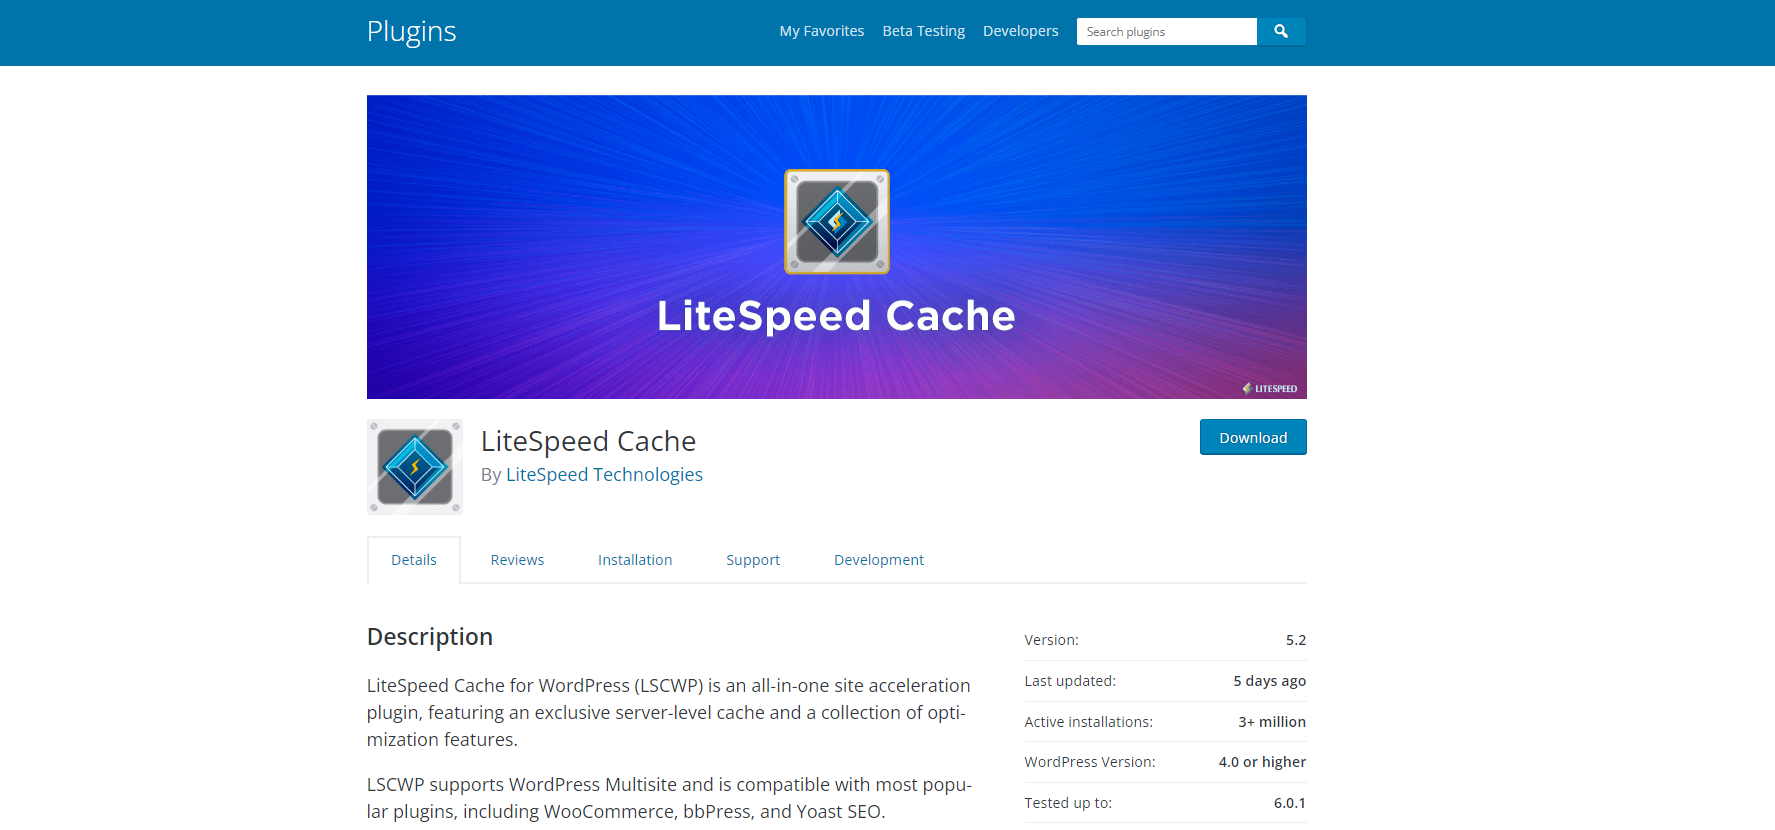This screenshot has width=1775, height=830.
Task: Click the 'Tested up to:' label
Action: point(1068,803)
